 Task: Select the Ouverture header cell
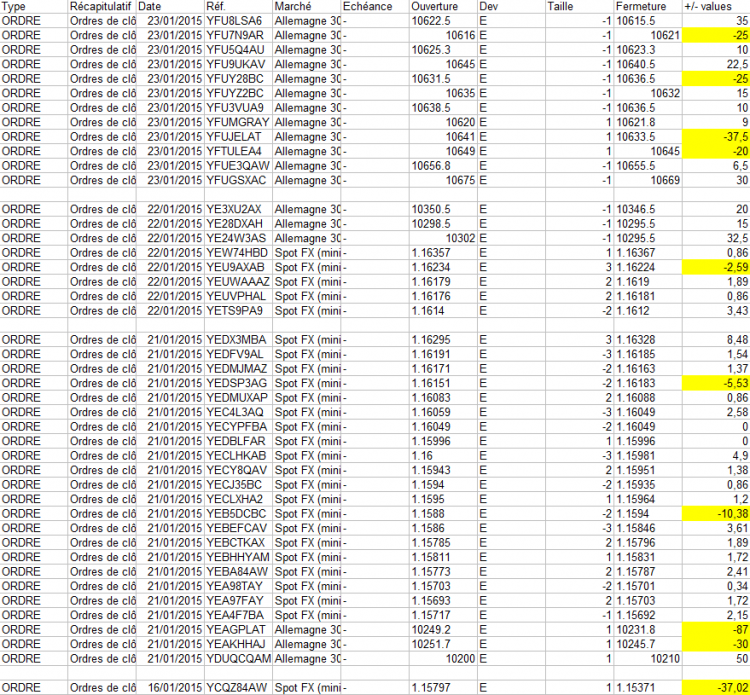tap(443, 7)
